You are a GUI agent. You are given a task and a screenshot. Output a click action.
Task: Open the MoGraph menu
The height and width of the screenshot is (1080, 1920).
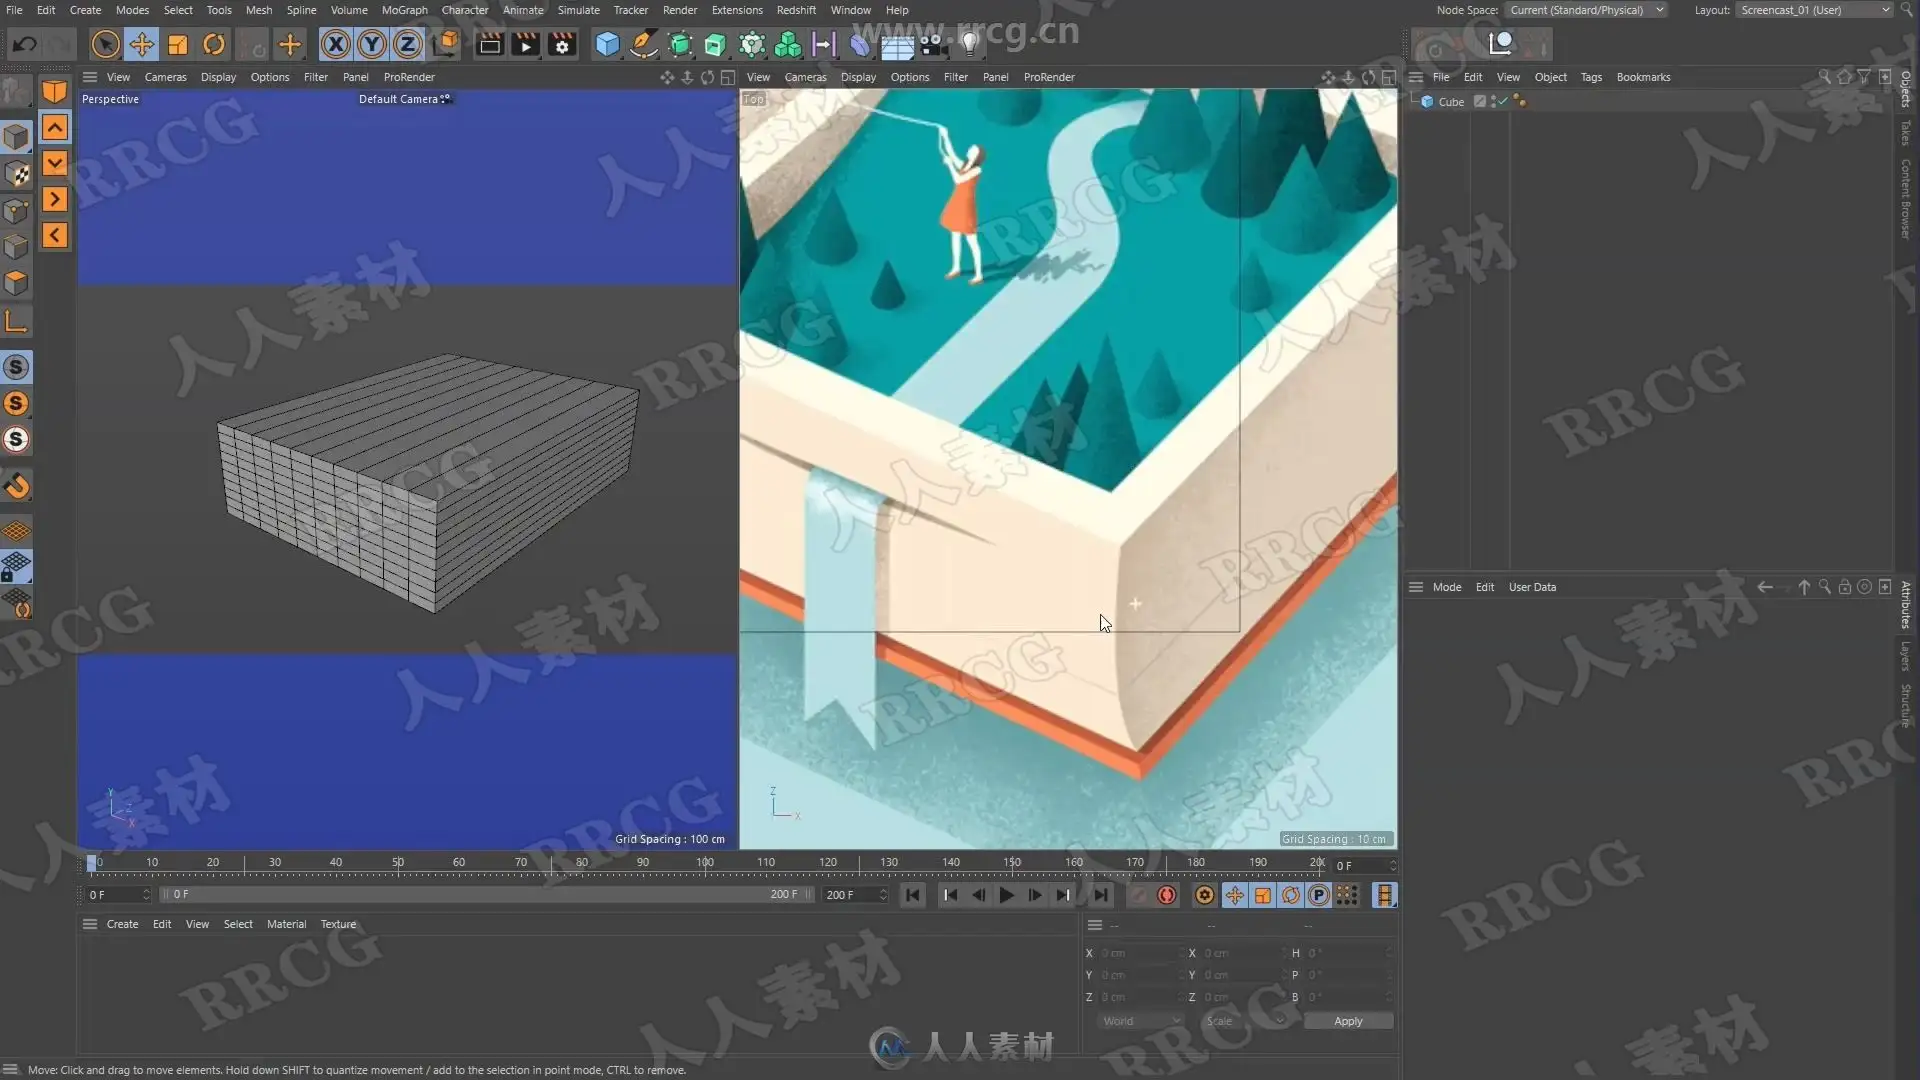404,10
